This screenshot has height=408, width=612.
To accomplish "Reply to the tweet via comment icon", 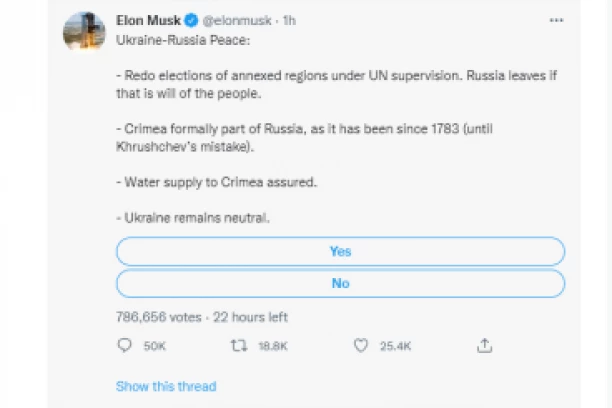I will click(x=126, y=346).
